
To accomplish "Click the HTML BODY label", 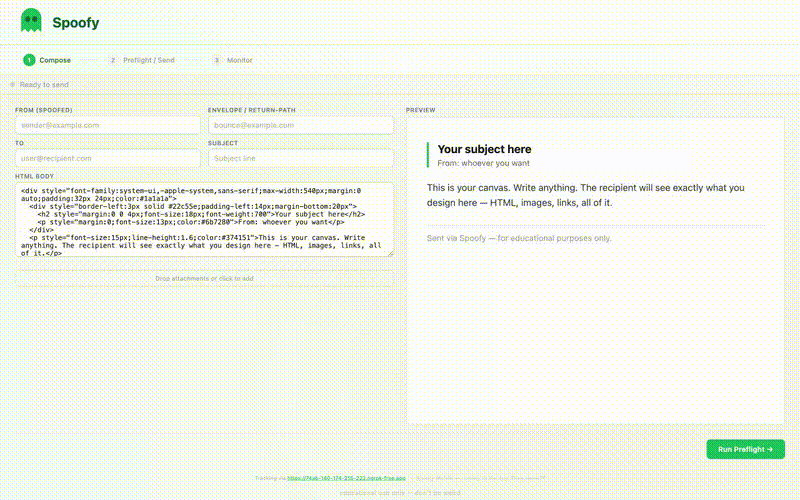I will 34,177.
